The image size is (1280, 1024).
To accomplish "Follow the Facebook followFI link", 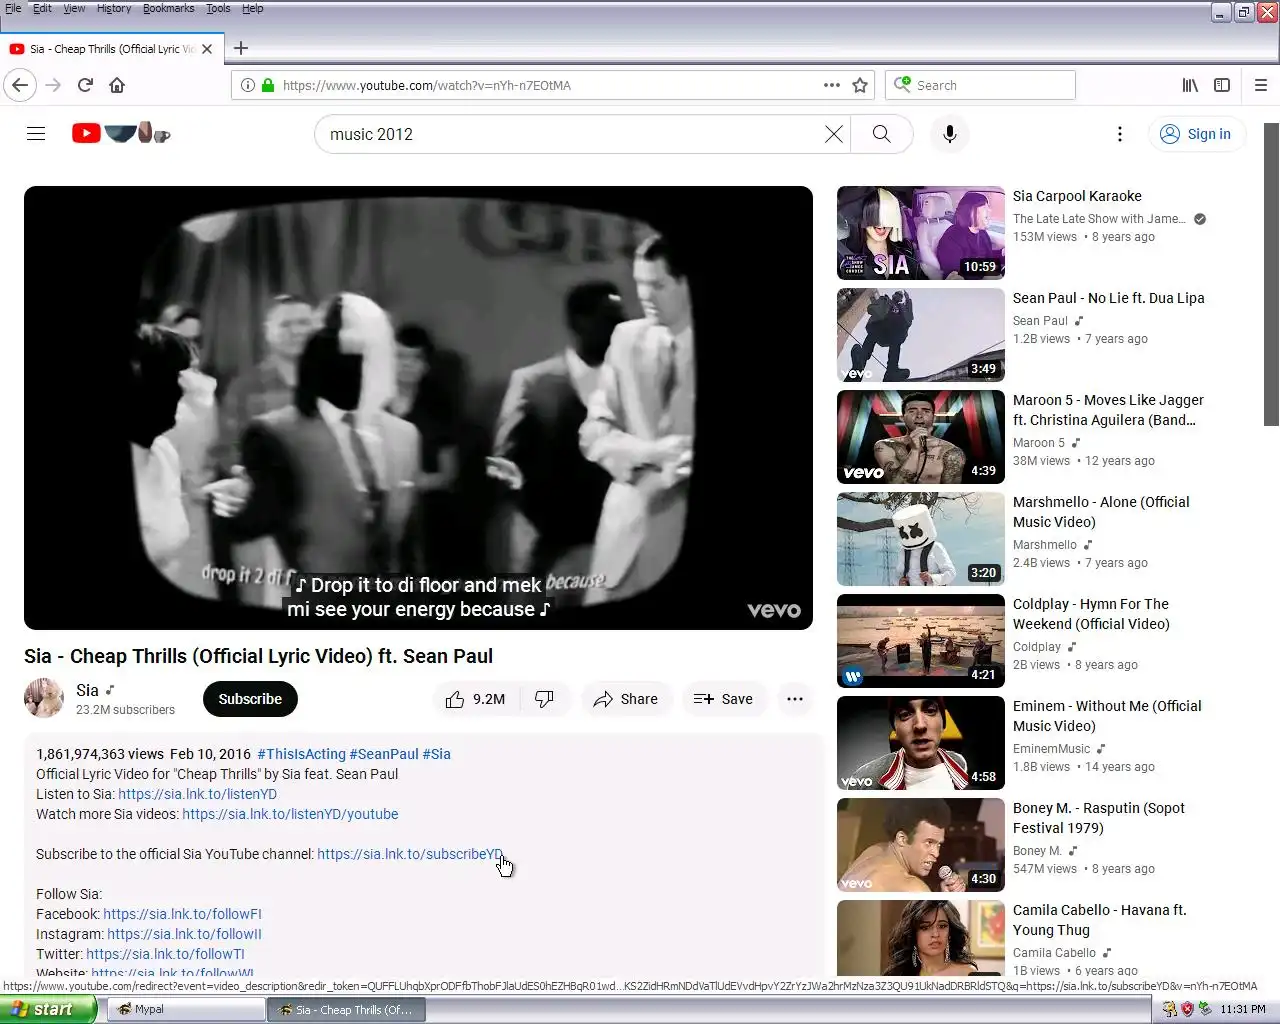I will (x=182, y=914).
